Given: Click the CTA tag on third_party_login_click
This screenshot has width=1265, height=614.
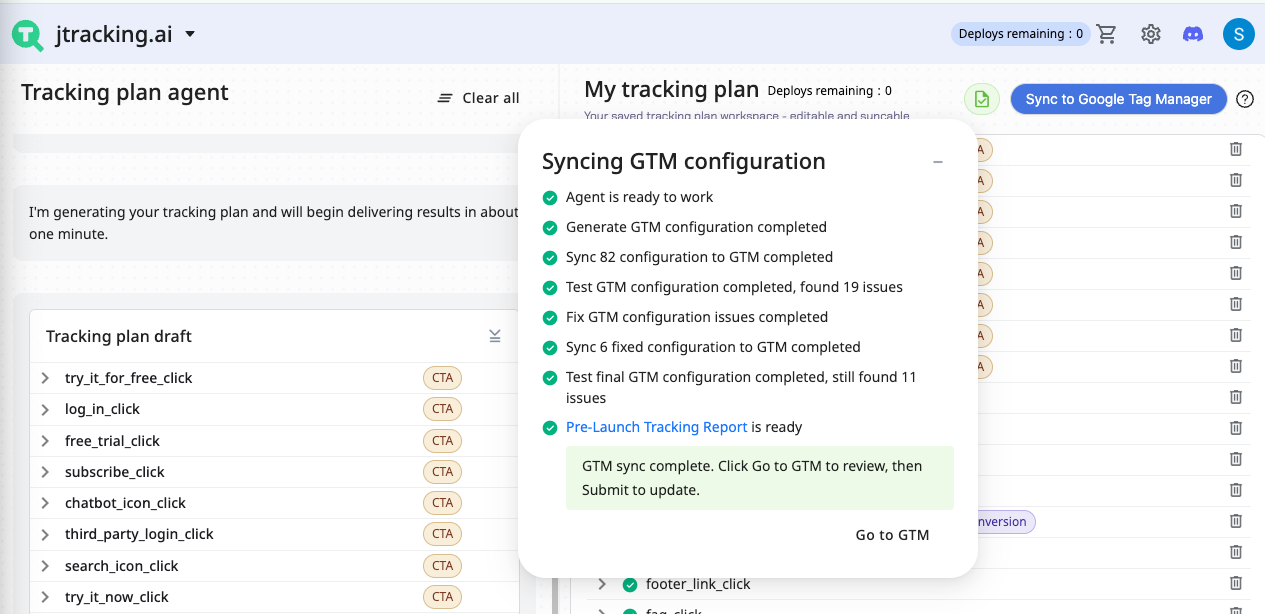Looking at the screenshot, I should (x=443, y=534).
